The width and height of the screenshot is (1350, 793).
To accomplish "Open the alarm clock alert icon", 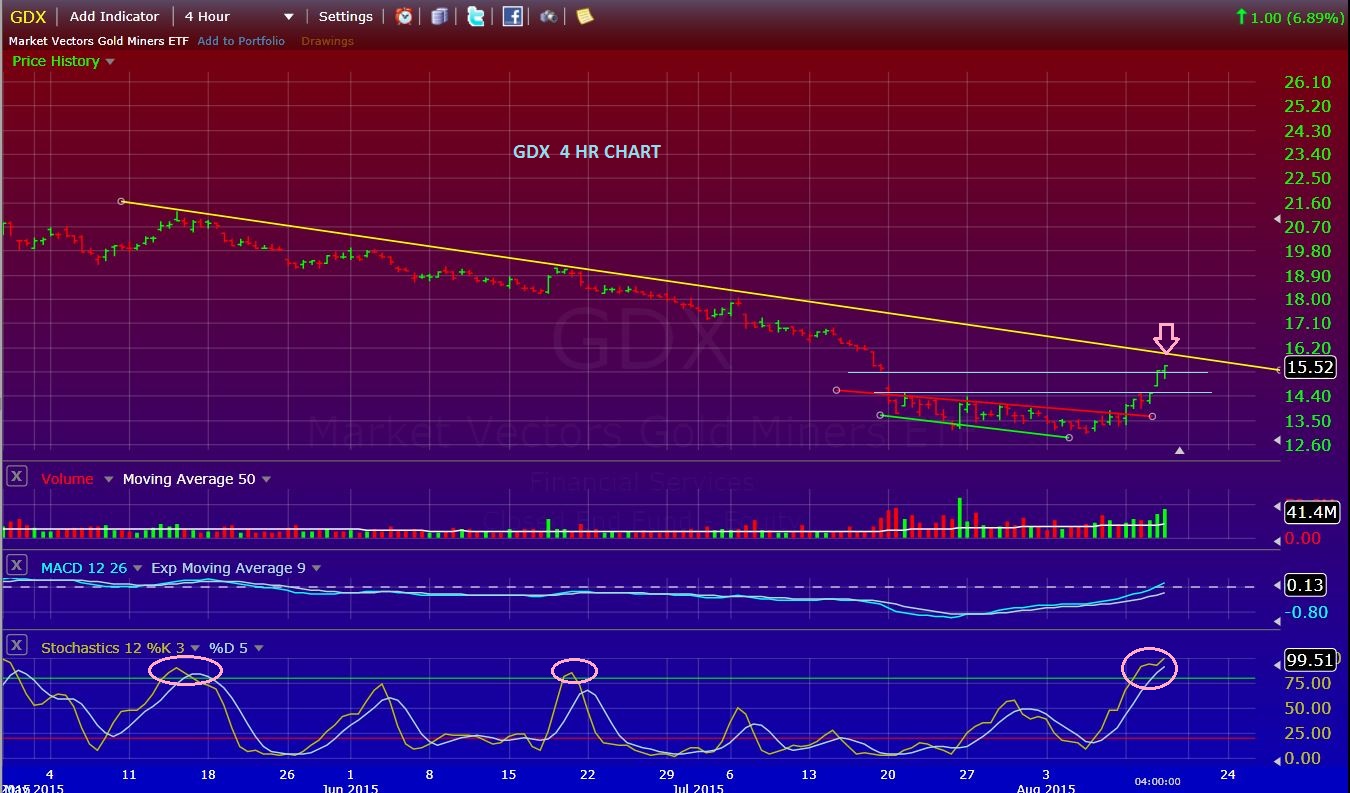I will (x=404, y=16).
